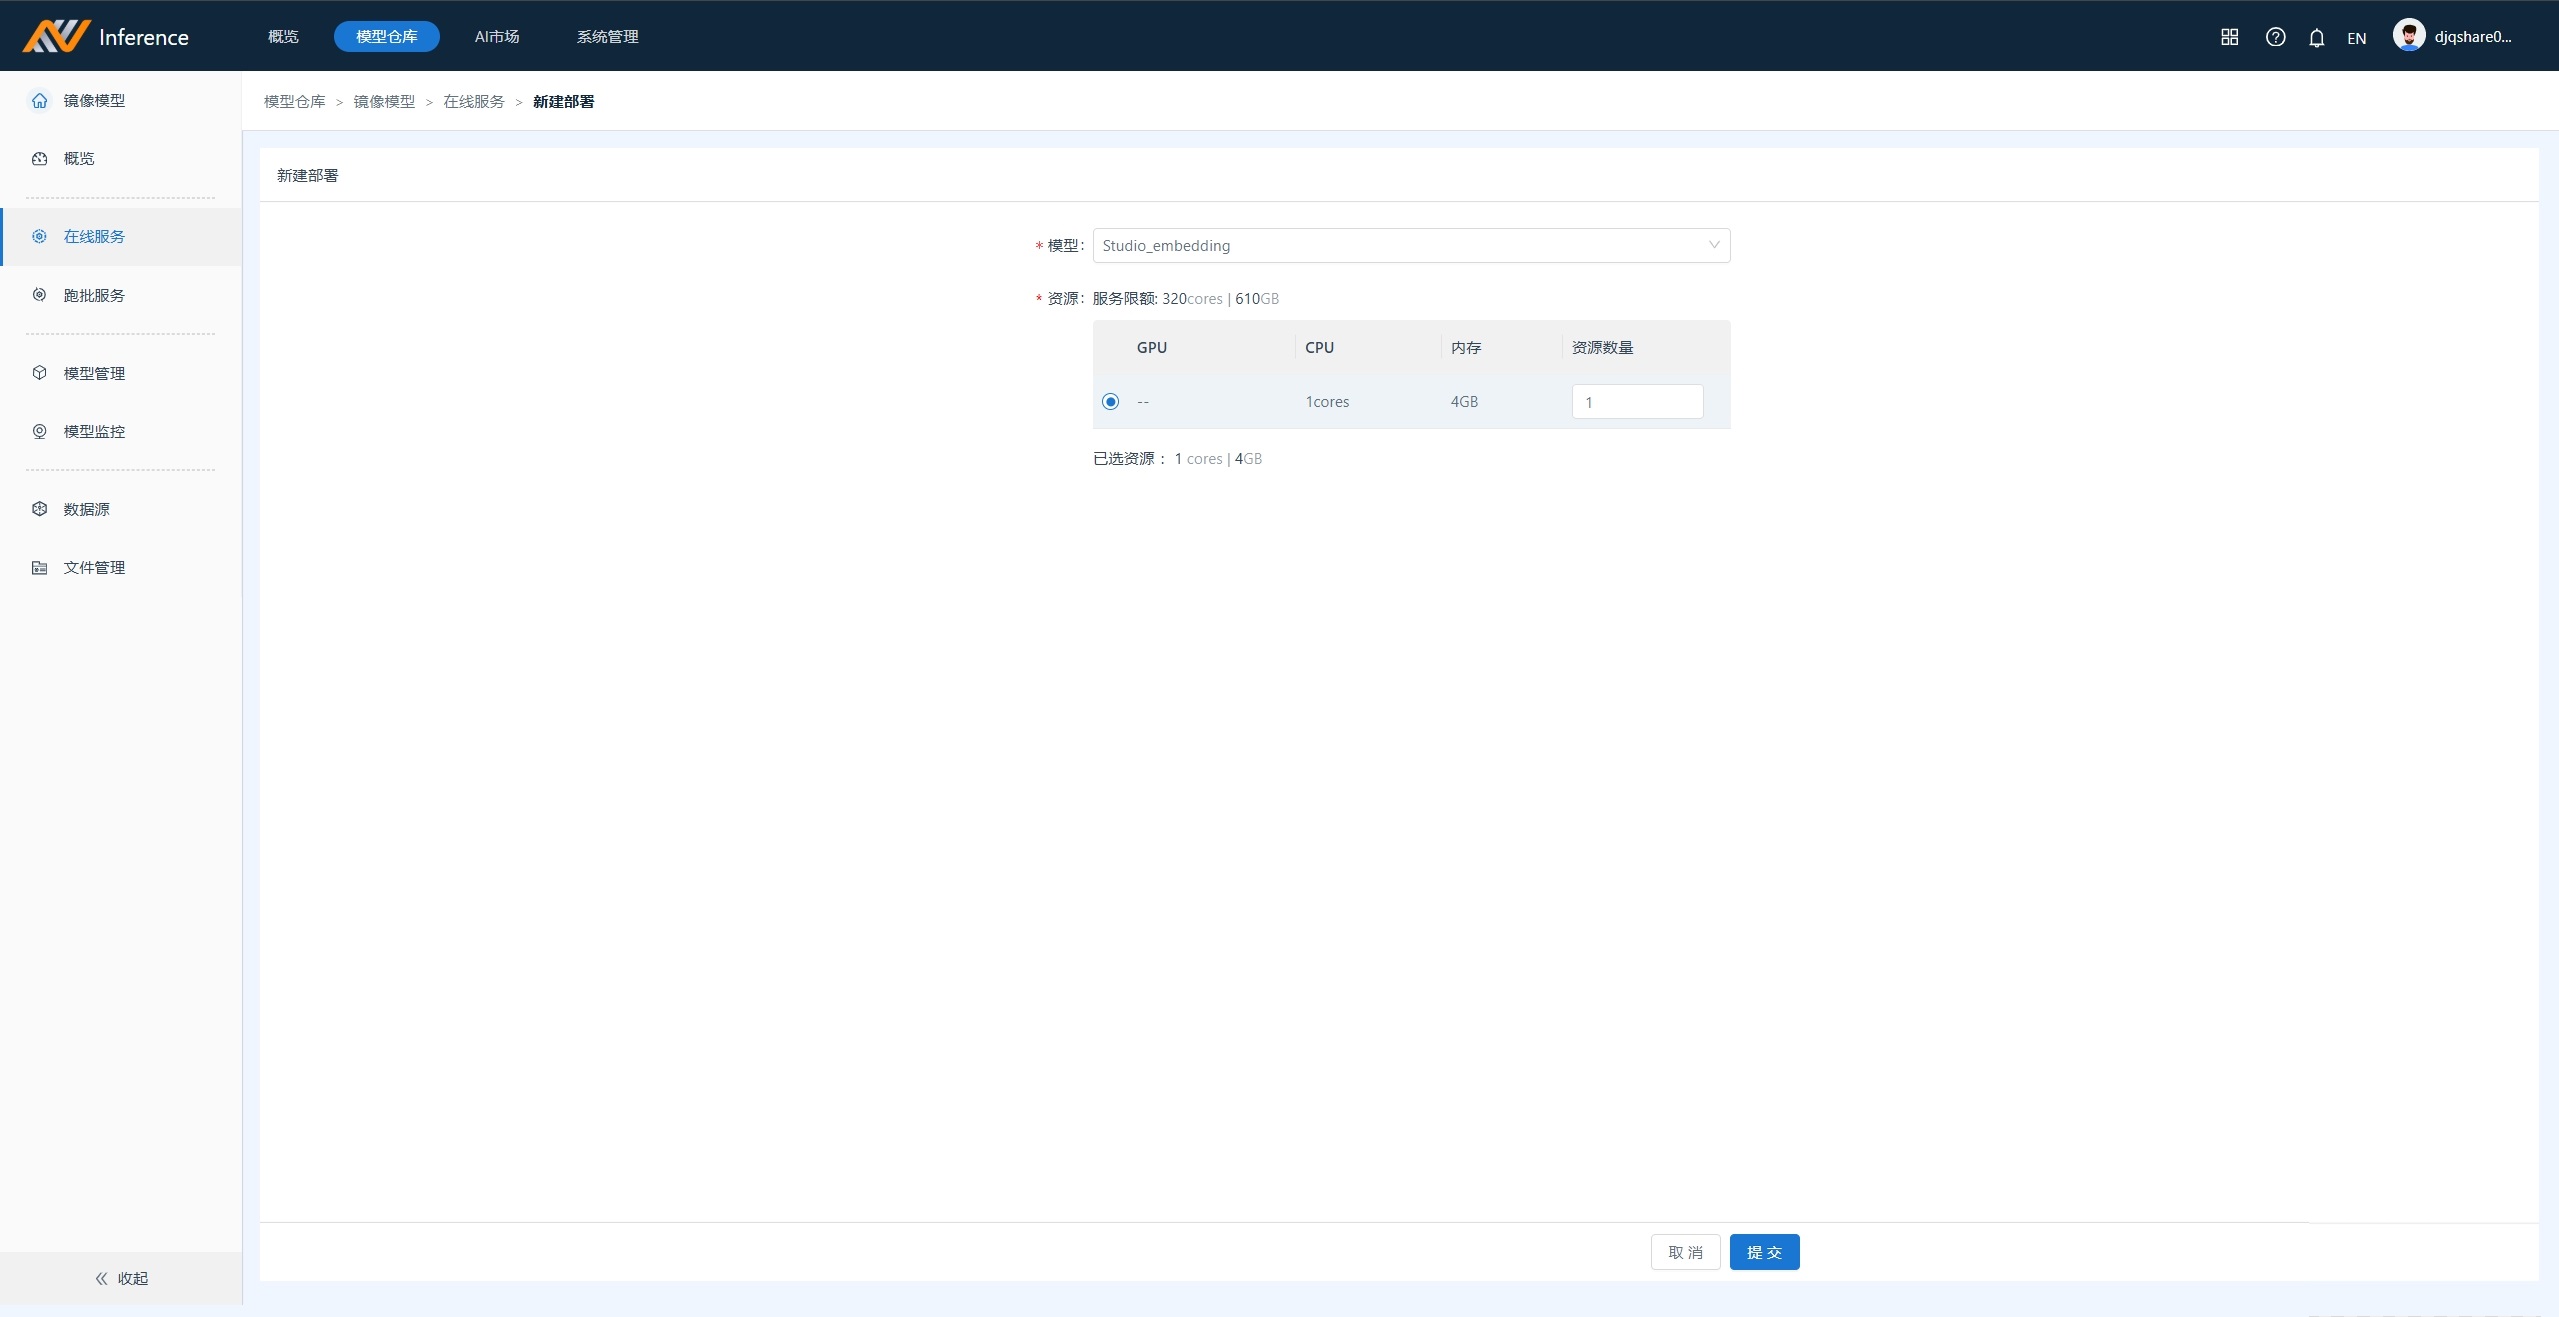Collapse the sidebar with 收起

[121, 1278]
